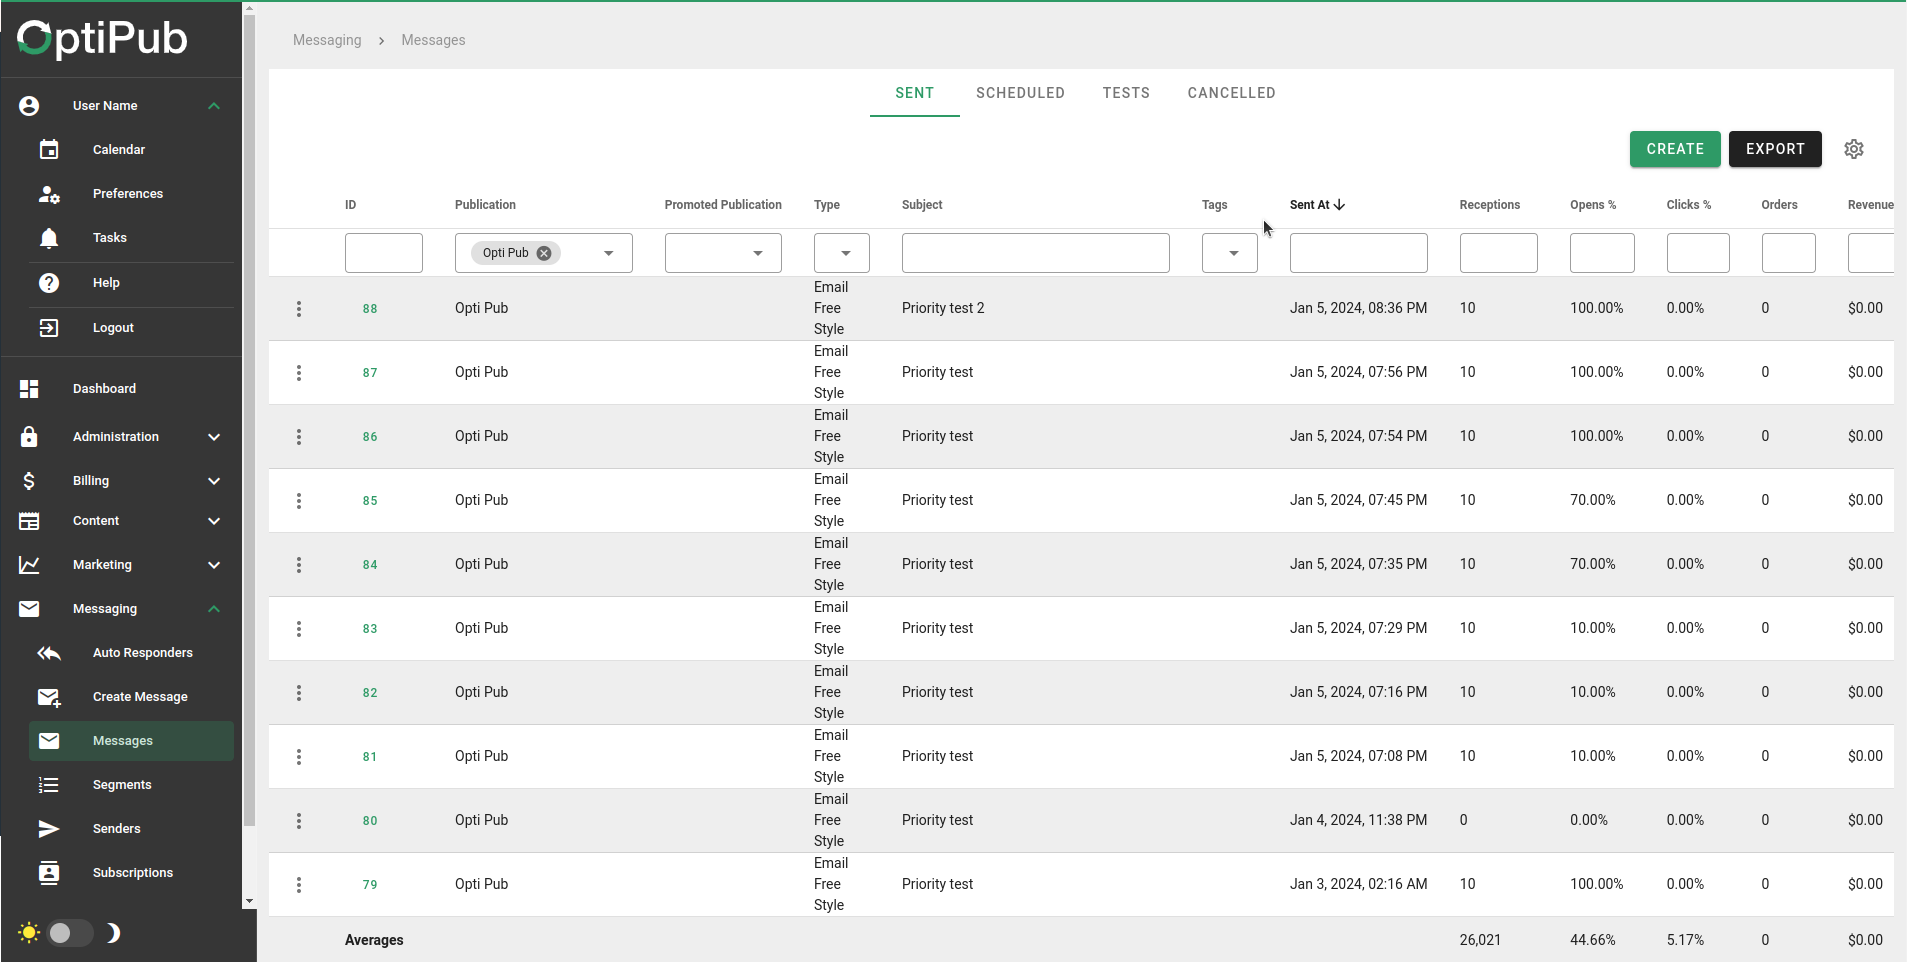This screenshot has height=962, width=1907.
Task: Expand the Marketing section
Action: click(214, 565)
